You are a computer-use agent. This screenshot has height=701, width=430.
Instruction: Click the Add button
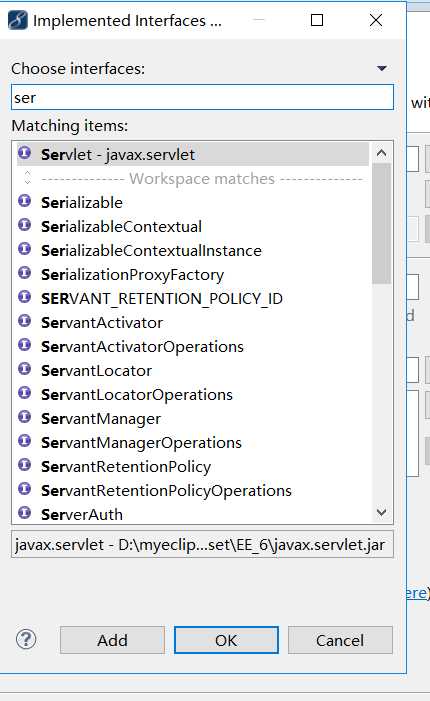pos(112,640)
